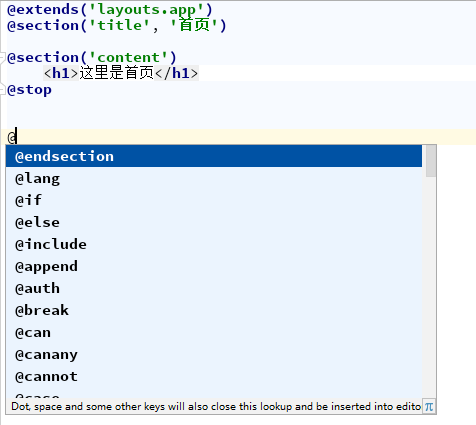Image resolution: width=476 pixels, height=425 pixels.
Task: Click the '首页' title string
Action: 194,25
